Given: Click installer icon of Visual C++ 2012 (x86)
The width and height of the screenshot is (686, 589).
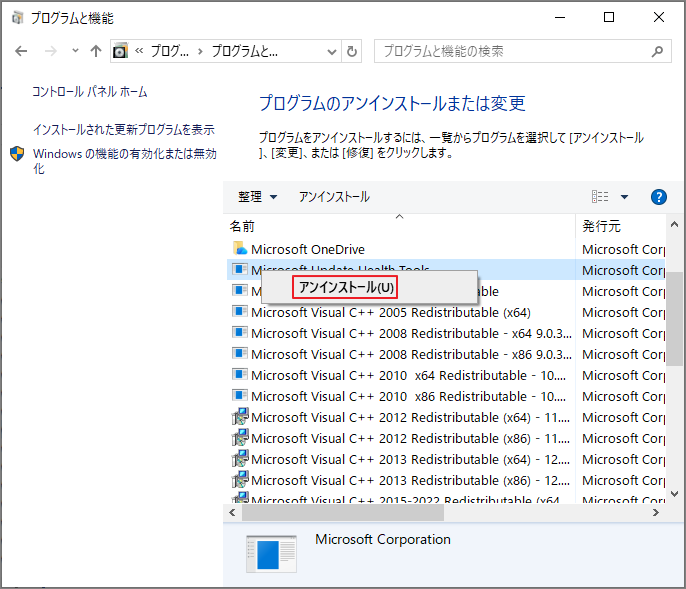Looking at the screenshot, I should pos(240,437).
